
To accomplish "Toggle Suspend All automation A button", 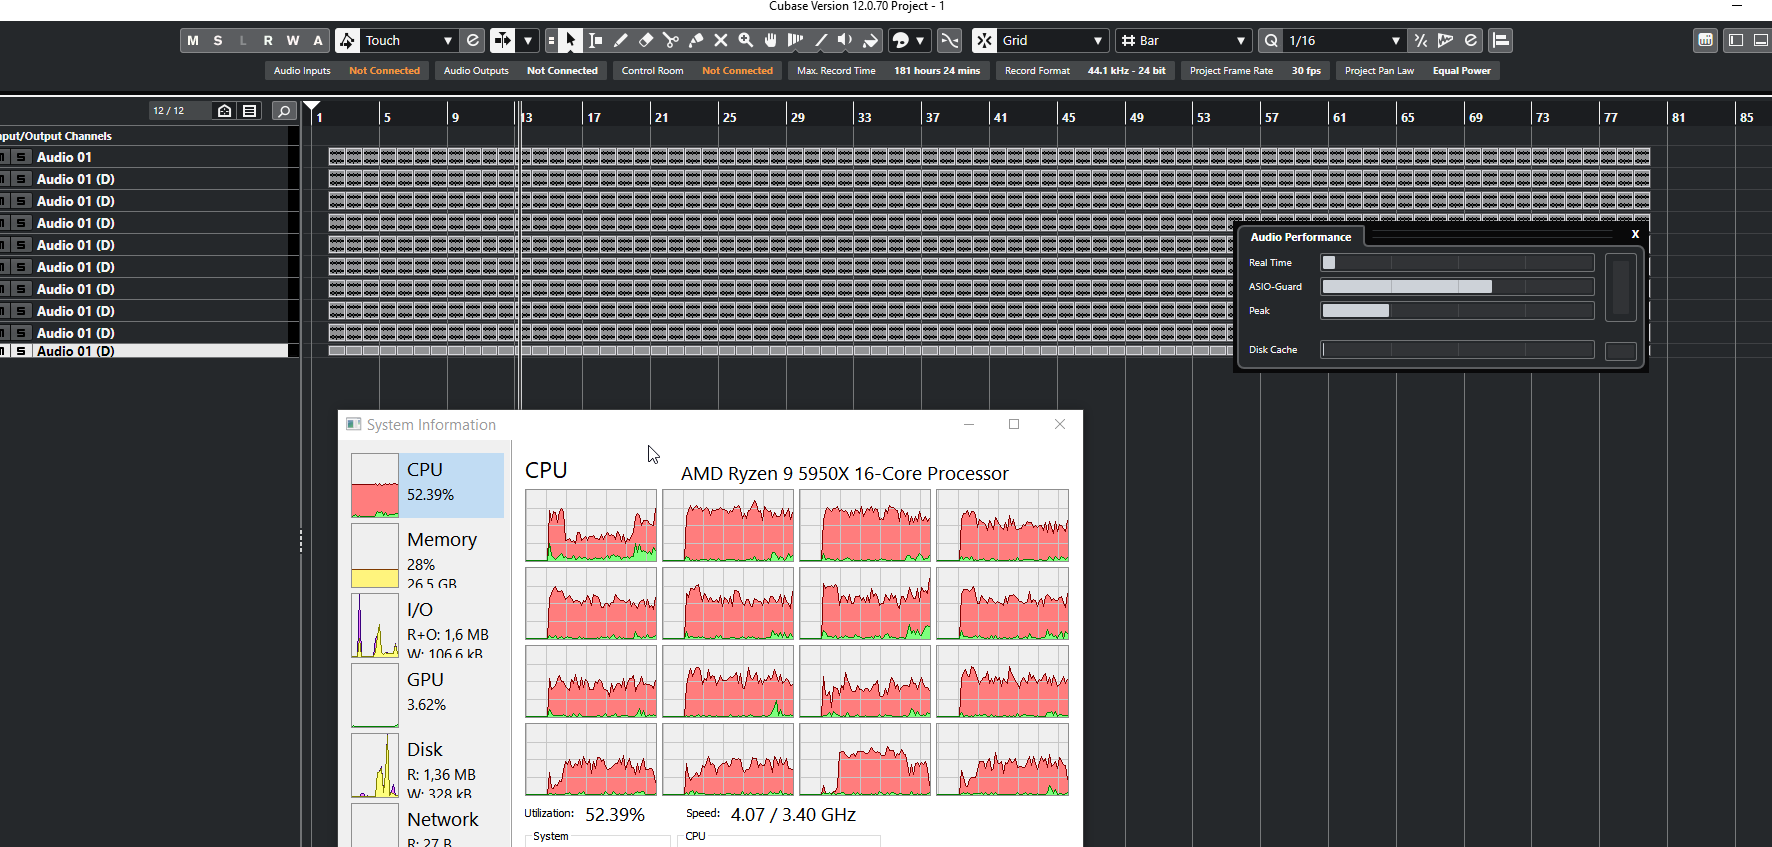I will (318, 40).
